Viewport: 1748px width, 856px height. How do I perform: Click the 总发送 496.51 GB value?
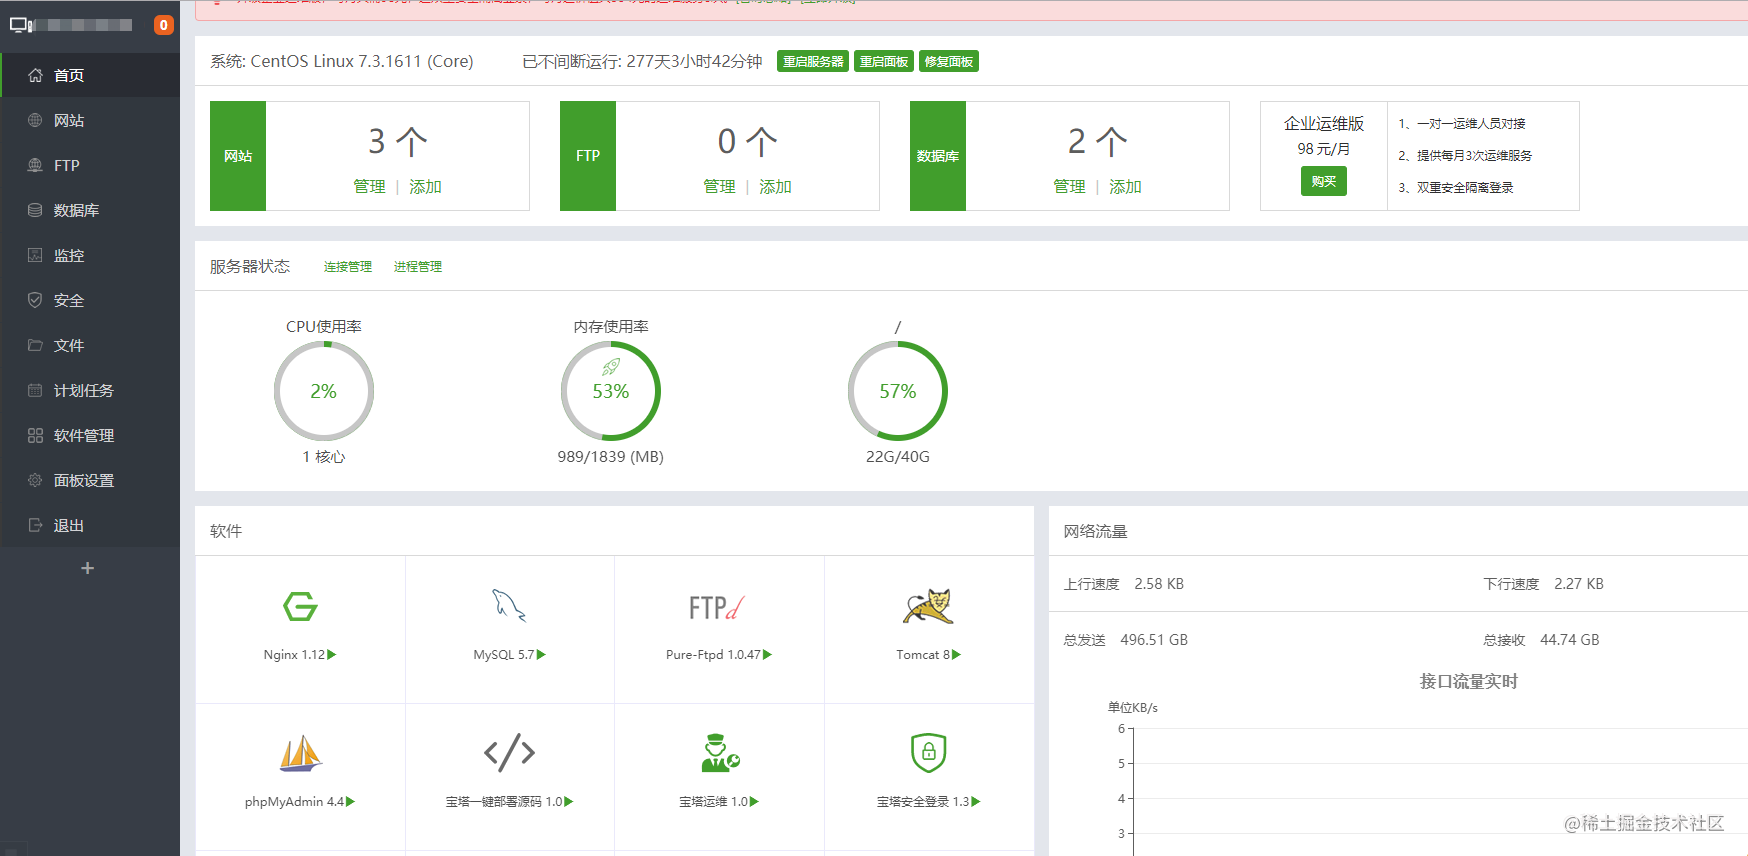(x=1154, y=640)
